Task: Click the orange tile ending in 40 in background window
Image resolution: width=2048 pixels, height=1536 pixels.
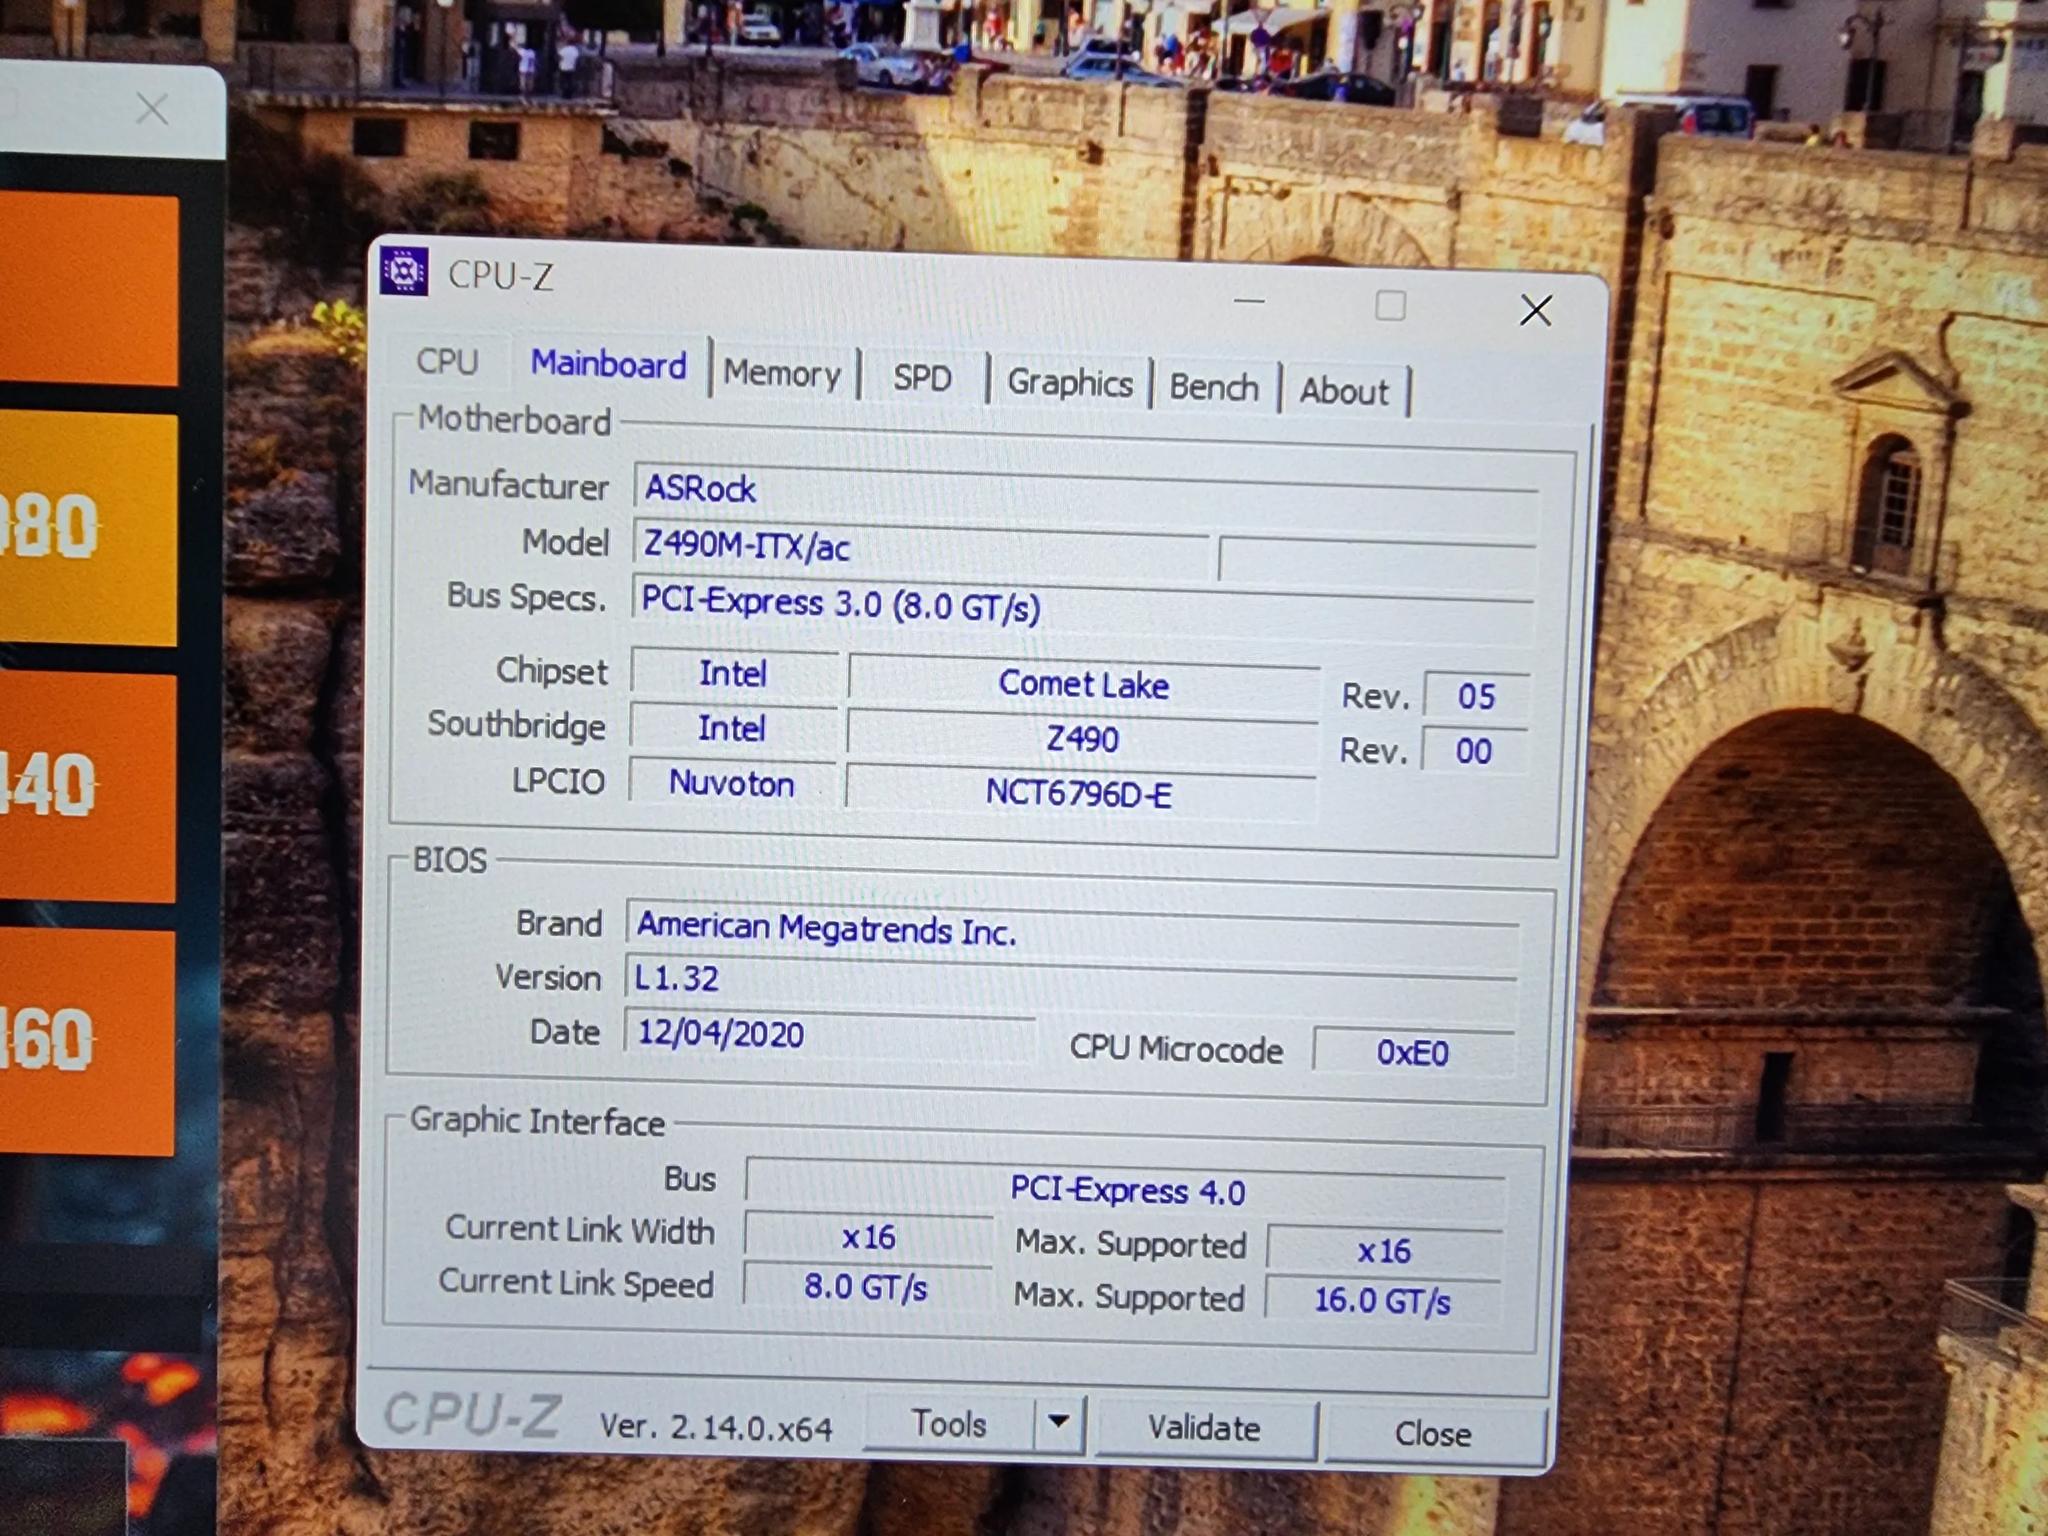Action: (x=88, y=786)
